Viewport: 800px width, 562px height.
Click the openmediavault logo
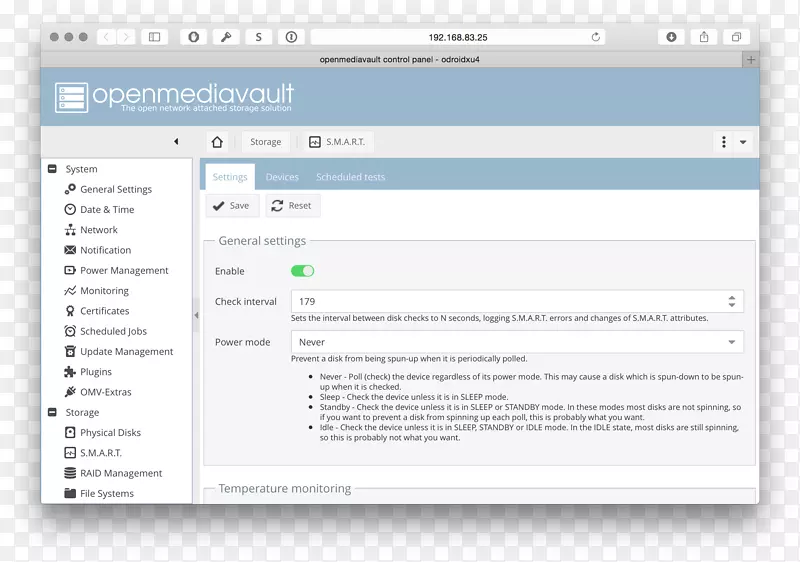point(174,97)
